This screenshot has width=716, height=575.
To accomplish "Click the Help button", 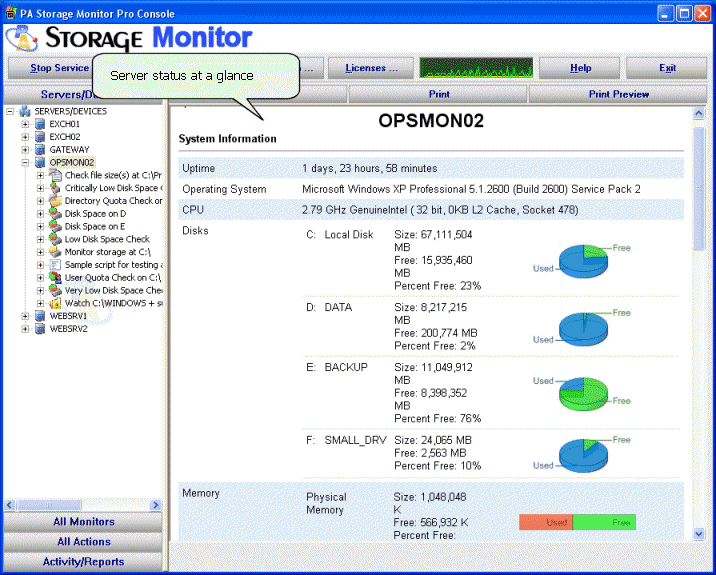I will (x=579, y=68).
